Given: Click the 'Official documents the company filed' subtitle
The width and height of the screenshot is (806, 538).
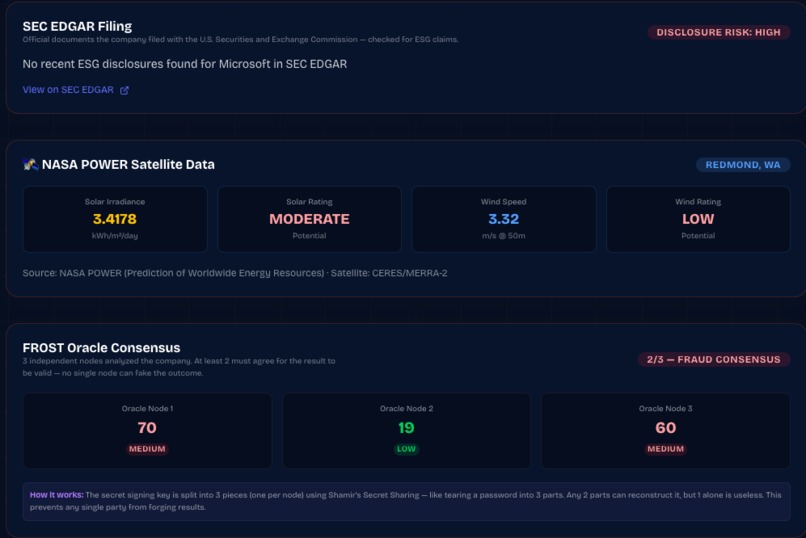Looking at the screenshot, I should pyautogui.click(x=240, y=40).
